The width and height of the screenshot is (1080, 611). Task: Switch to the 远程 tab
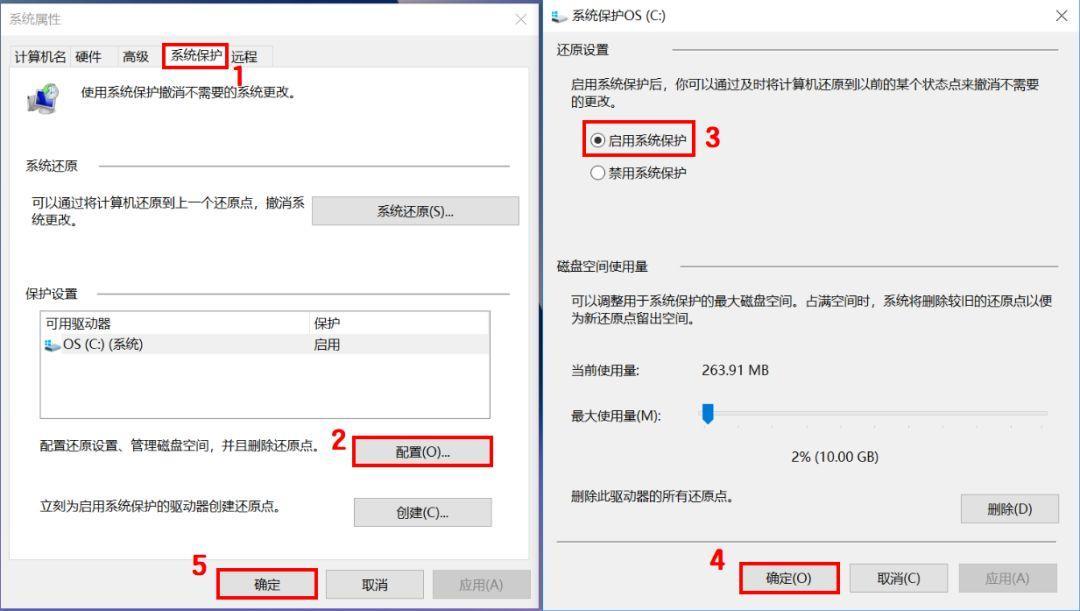[245, 56]
